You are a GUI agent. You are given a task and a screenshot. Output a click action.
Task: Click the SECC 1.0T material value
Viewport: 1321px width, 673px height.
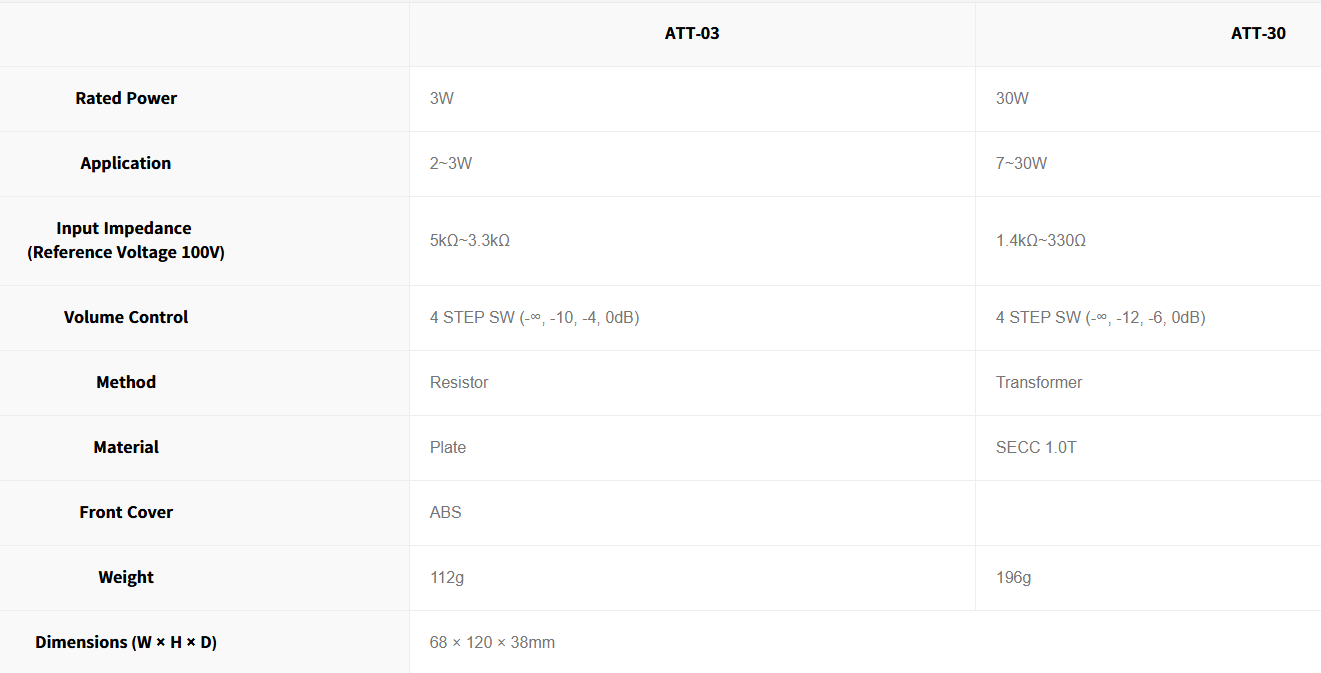pyautogui.click(x=1036, y=447)
